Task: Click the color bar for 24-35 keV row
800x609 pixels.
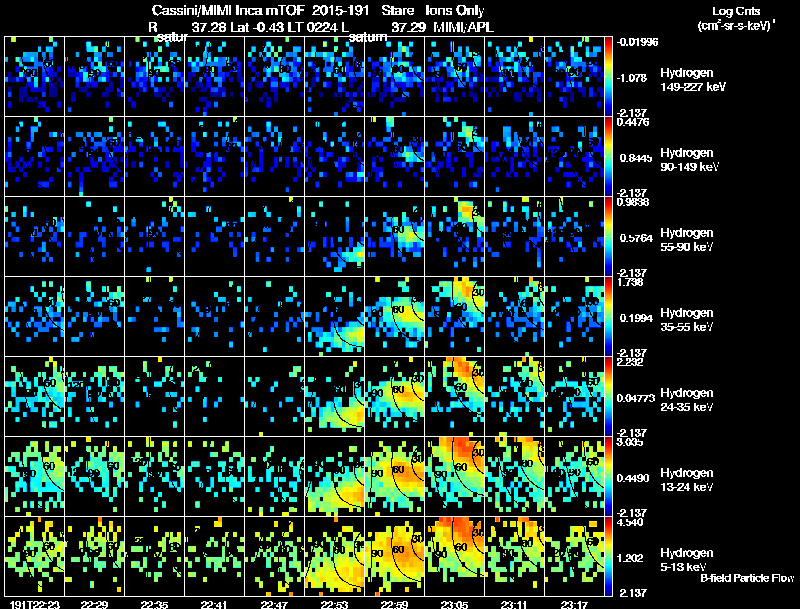Action: [x=608, y=396]
